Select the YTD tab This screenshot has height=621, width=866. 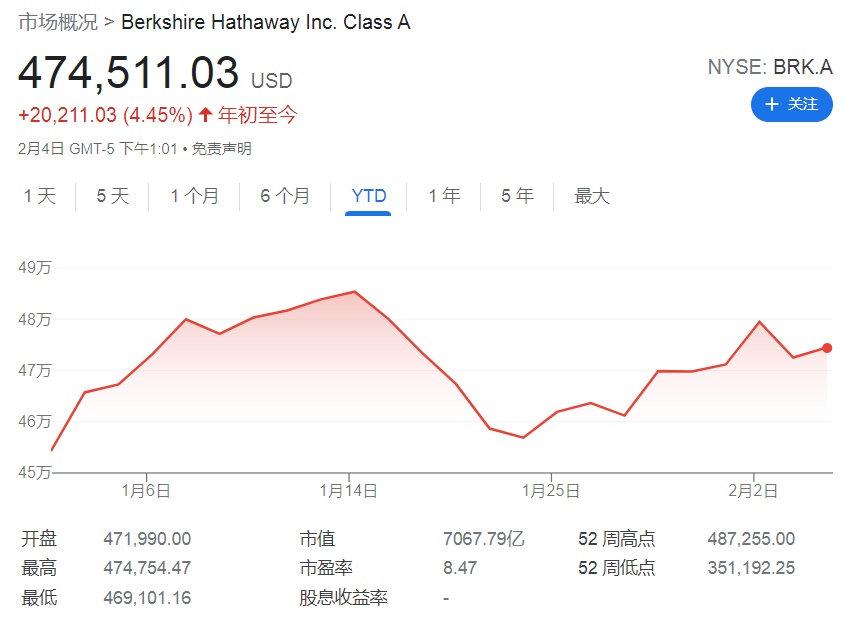368,196
